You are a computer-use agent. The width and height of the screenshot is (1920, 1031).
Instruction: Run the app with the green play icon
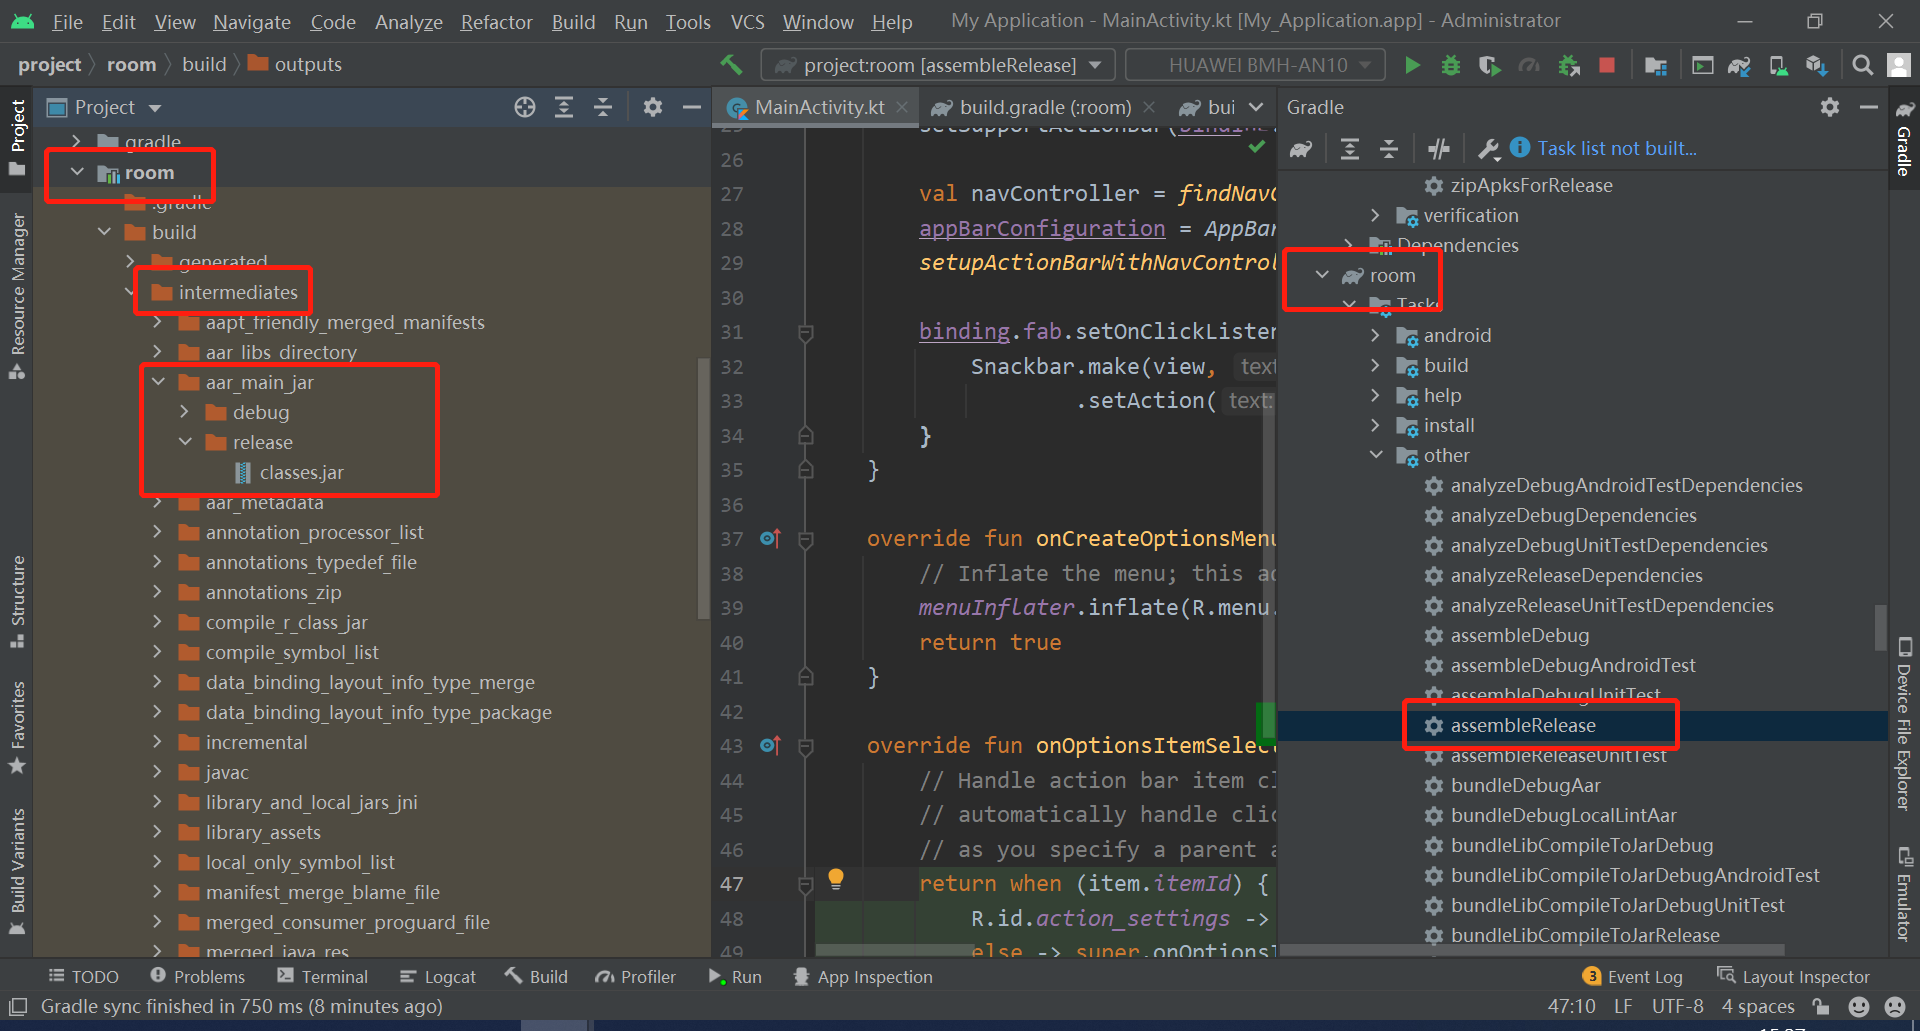(1412, 65)
